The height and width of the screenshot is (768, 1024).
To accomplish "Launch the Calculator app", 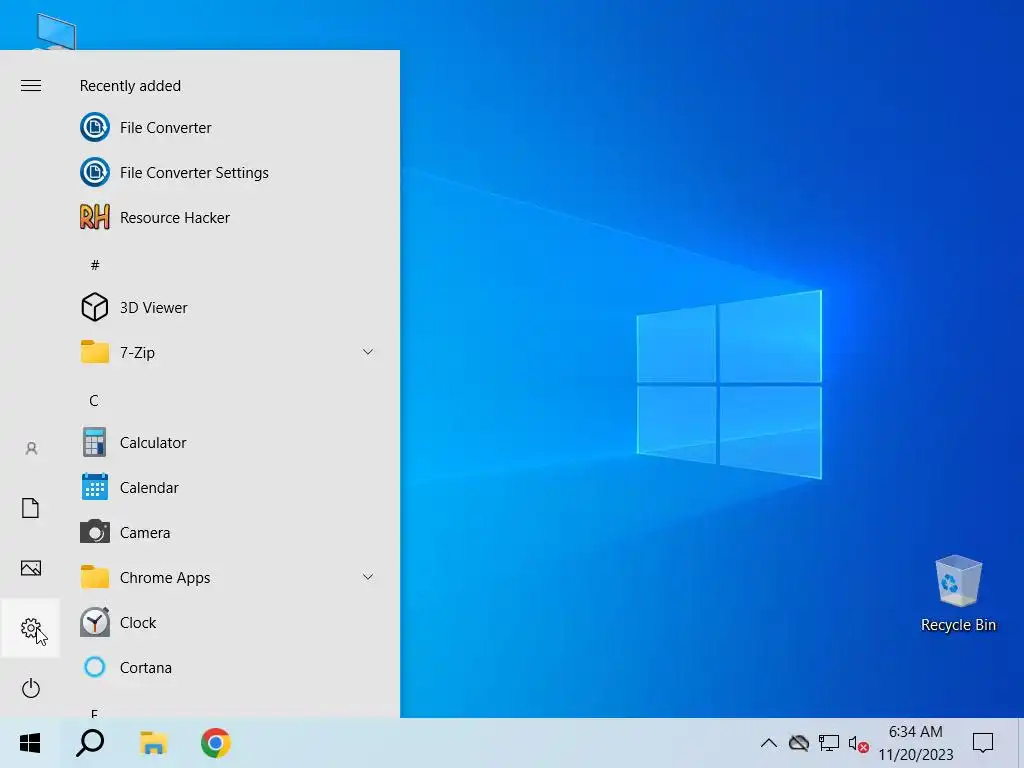I will (227, 443).
